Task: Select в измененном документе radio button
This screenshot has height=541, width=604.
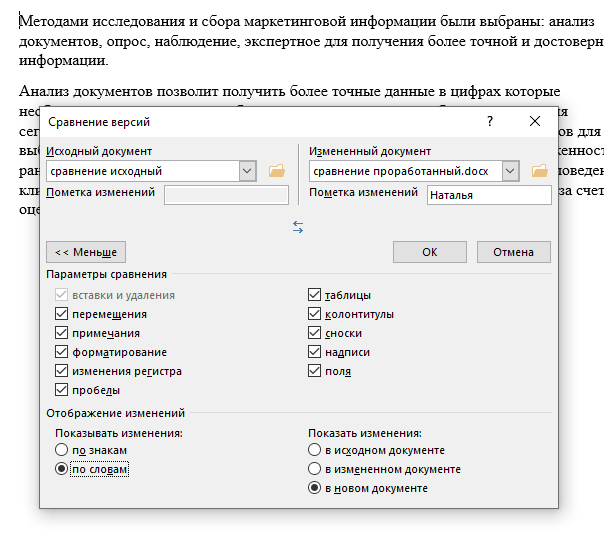Action: [316, 469]
